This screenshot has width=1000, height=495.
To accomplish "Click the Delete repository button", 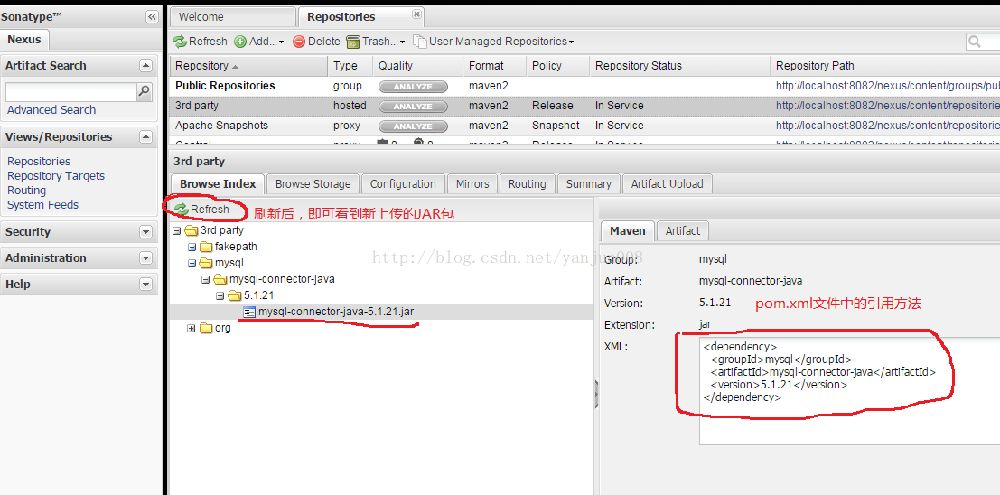I will 316,41.
